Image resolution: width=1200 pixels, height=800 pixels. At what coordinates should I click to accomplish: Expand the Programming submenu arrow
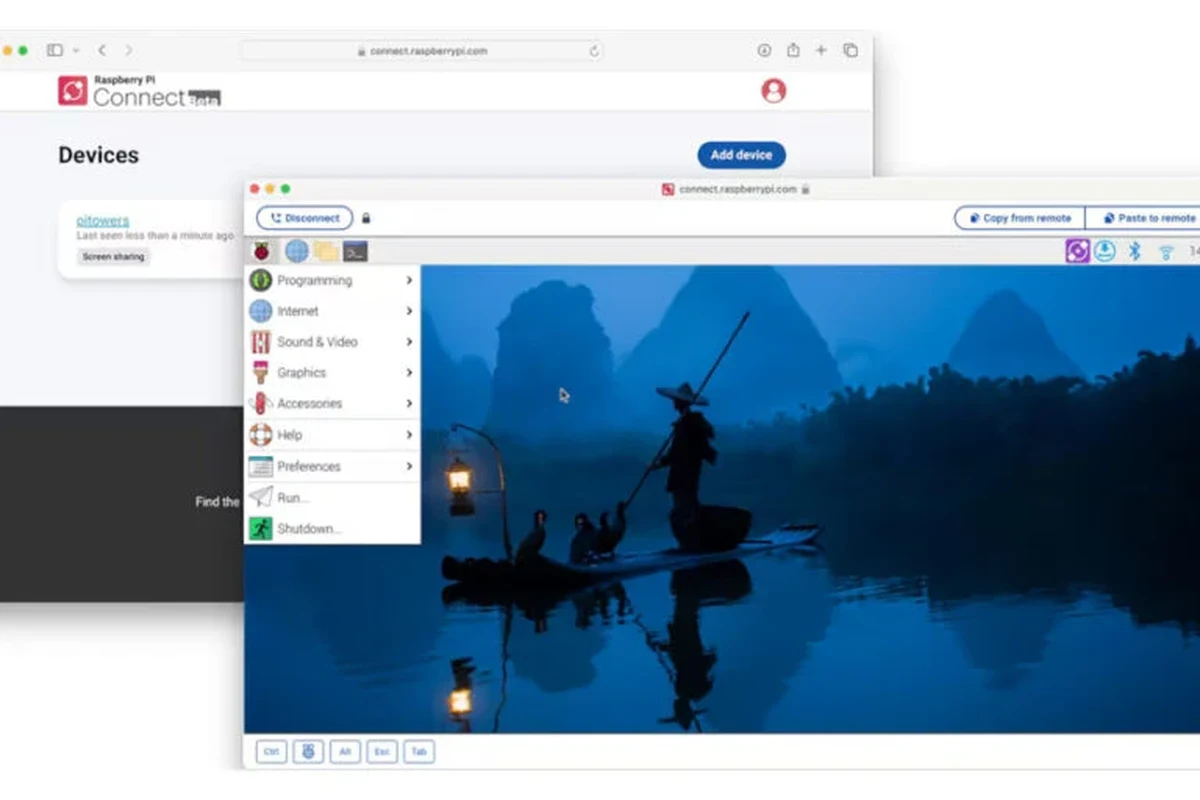[x=409, y=281]
